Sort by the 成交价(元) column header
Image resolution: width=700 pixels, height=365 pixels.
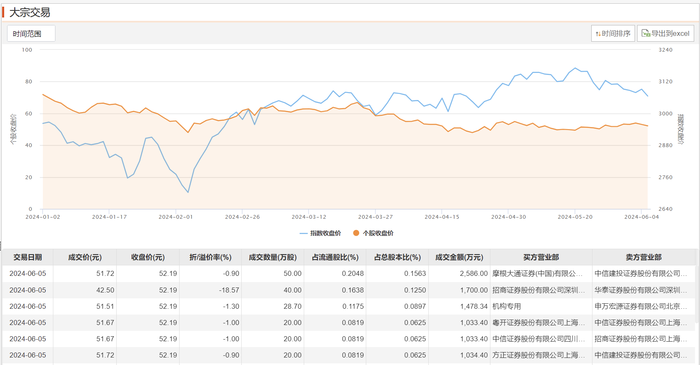point(85,257)
